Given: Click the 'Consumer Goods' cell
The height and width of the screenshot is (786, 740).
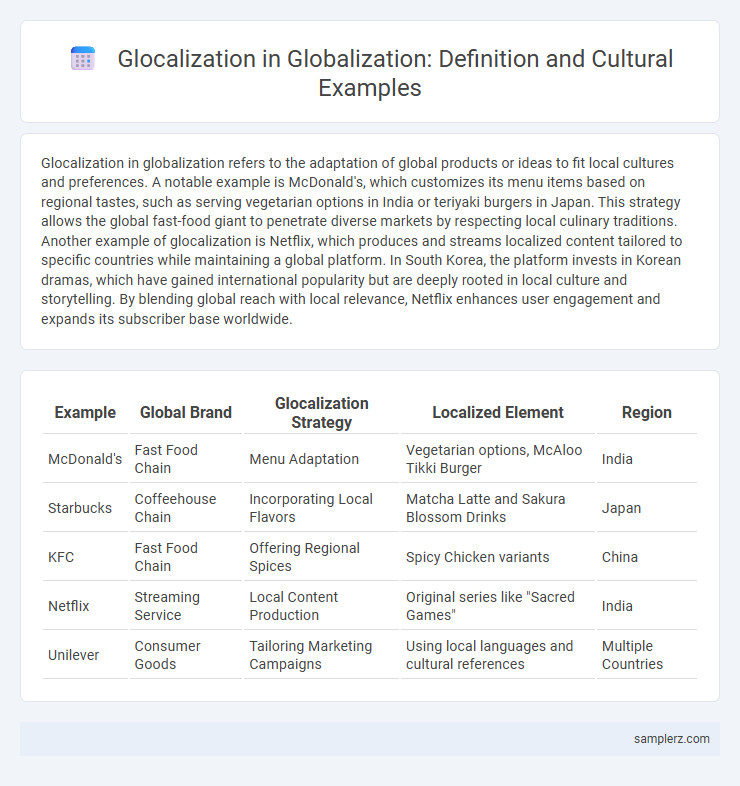Looking at the screenshot, I should point(186,655).
